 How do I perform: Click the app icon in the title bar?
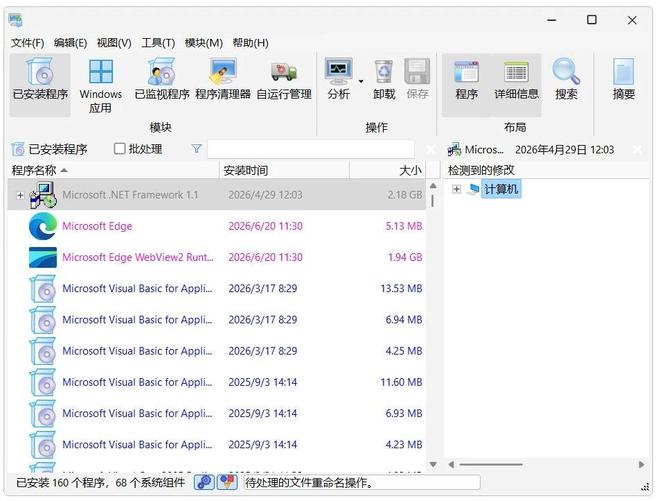[x=16, y=20]
